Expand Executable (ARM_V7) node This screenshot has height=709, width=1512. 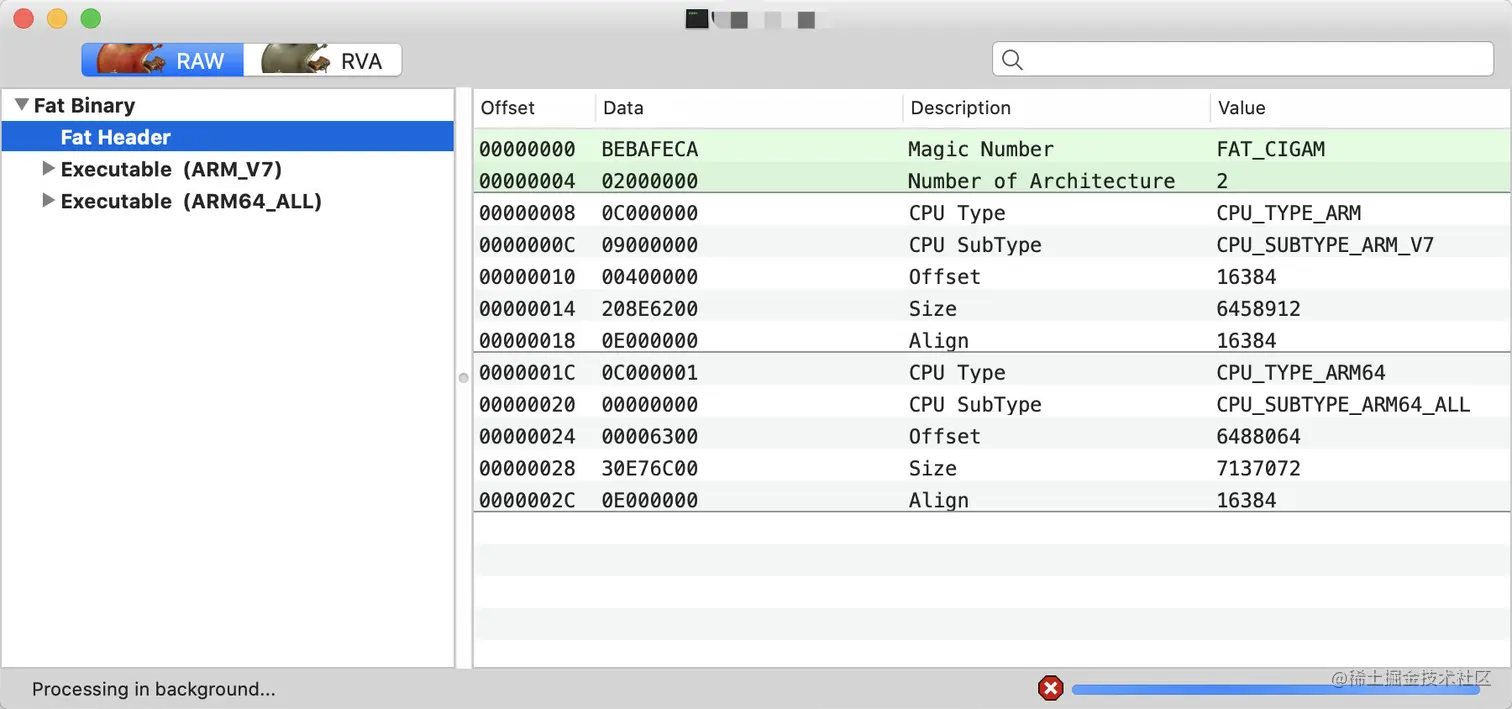click(x=48, y=169)
